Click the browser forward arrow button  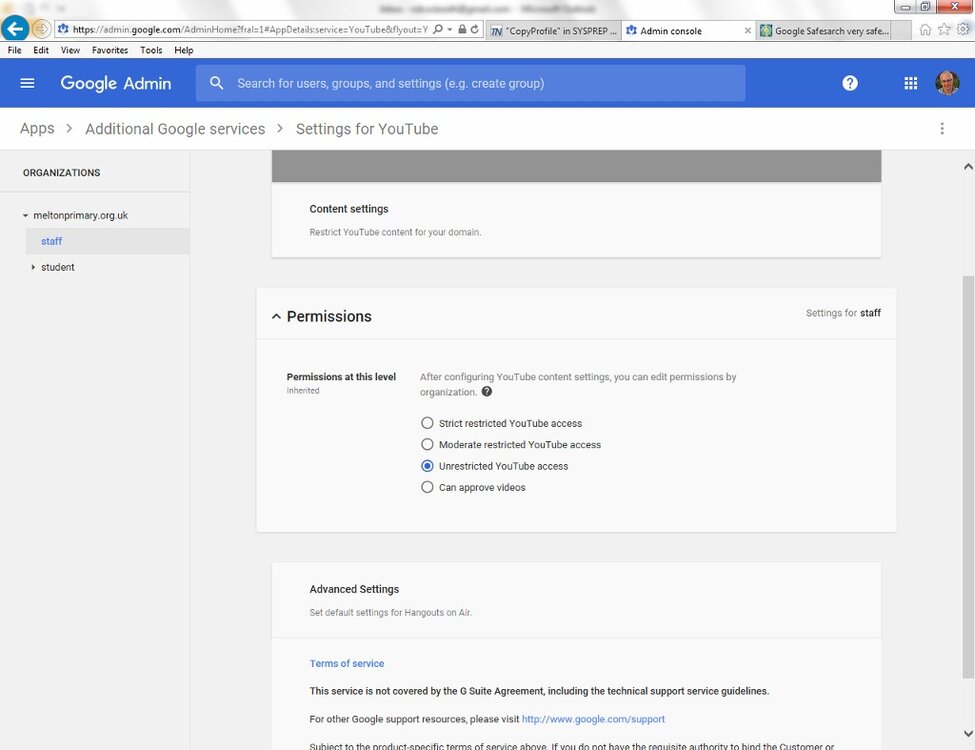(41, 29)
